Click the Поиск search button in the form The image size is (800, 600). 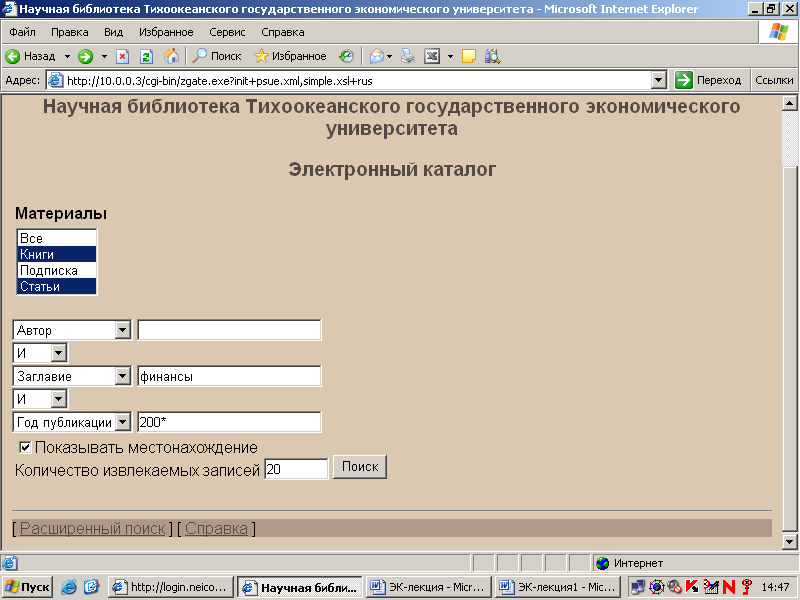coord(360,467)
